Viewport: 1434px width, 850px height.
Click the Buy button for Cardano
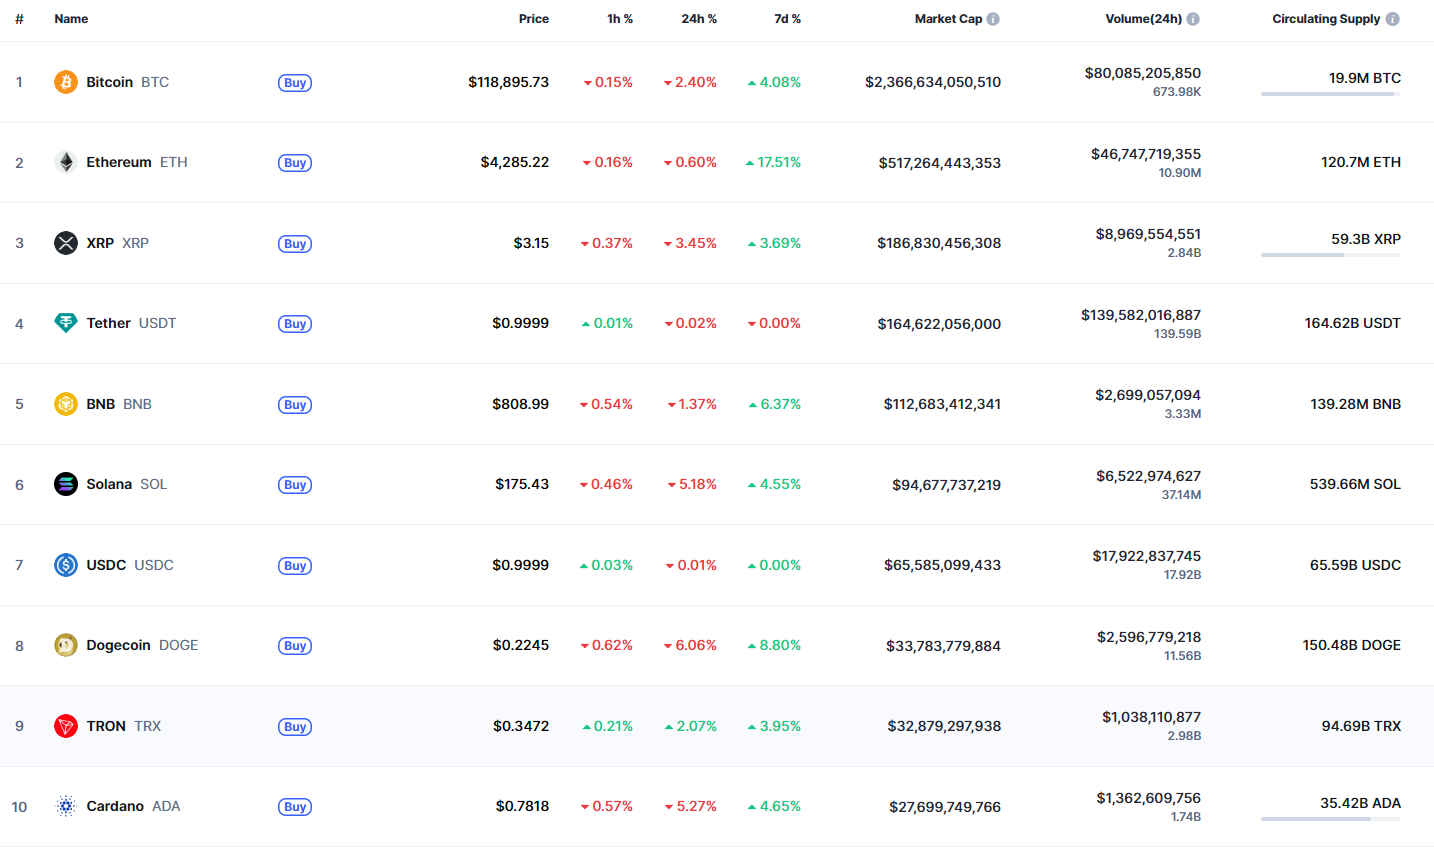coord(295,807)
